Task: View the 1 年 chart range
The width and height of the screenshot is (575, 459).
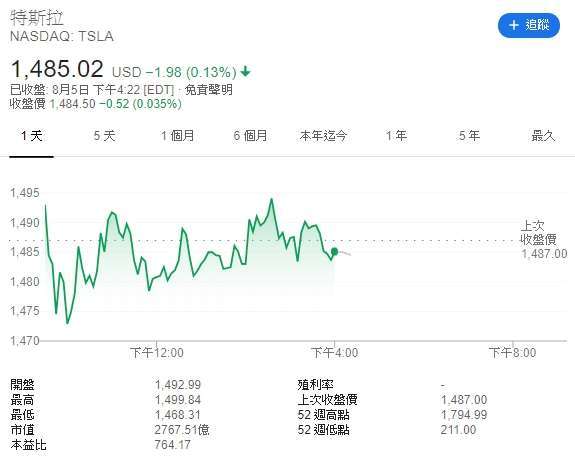Action: click(396, 136)
